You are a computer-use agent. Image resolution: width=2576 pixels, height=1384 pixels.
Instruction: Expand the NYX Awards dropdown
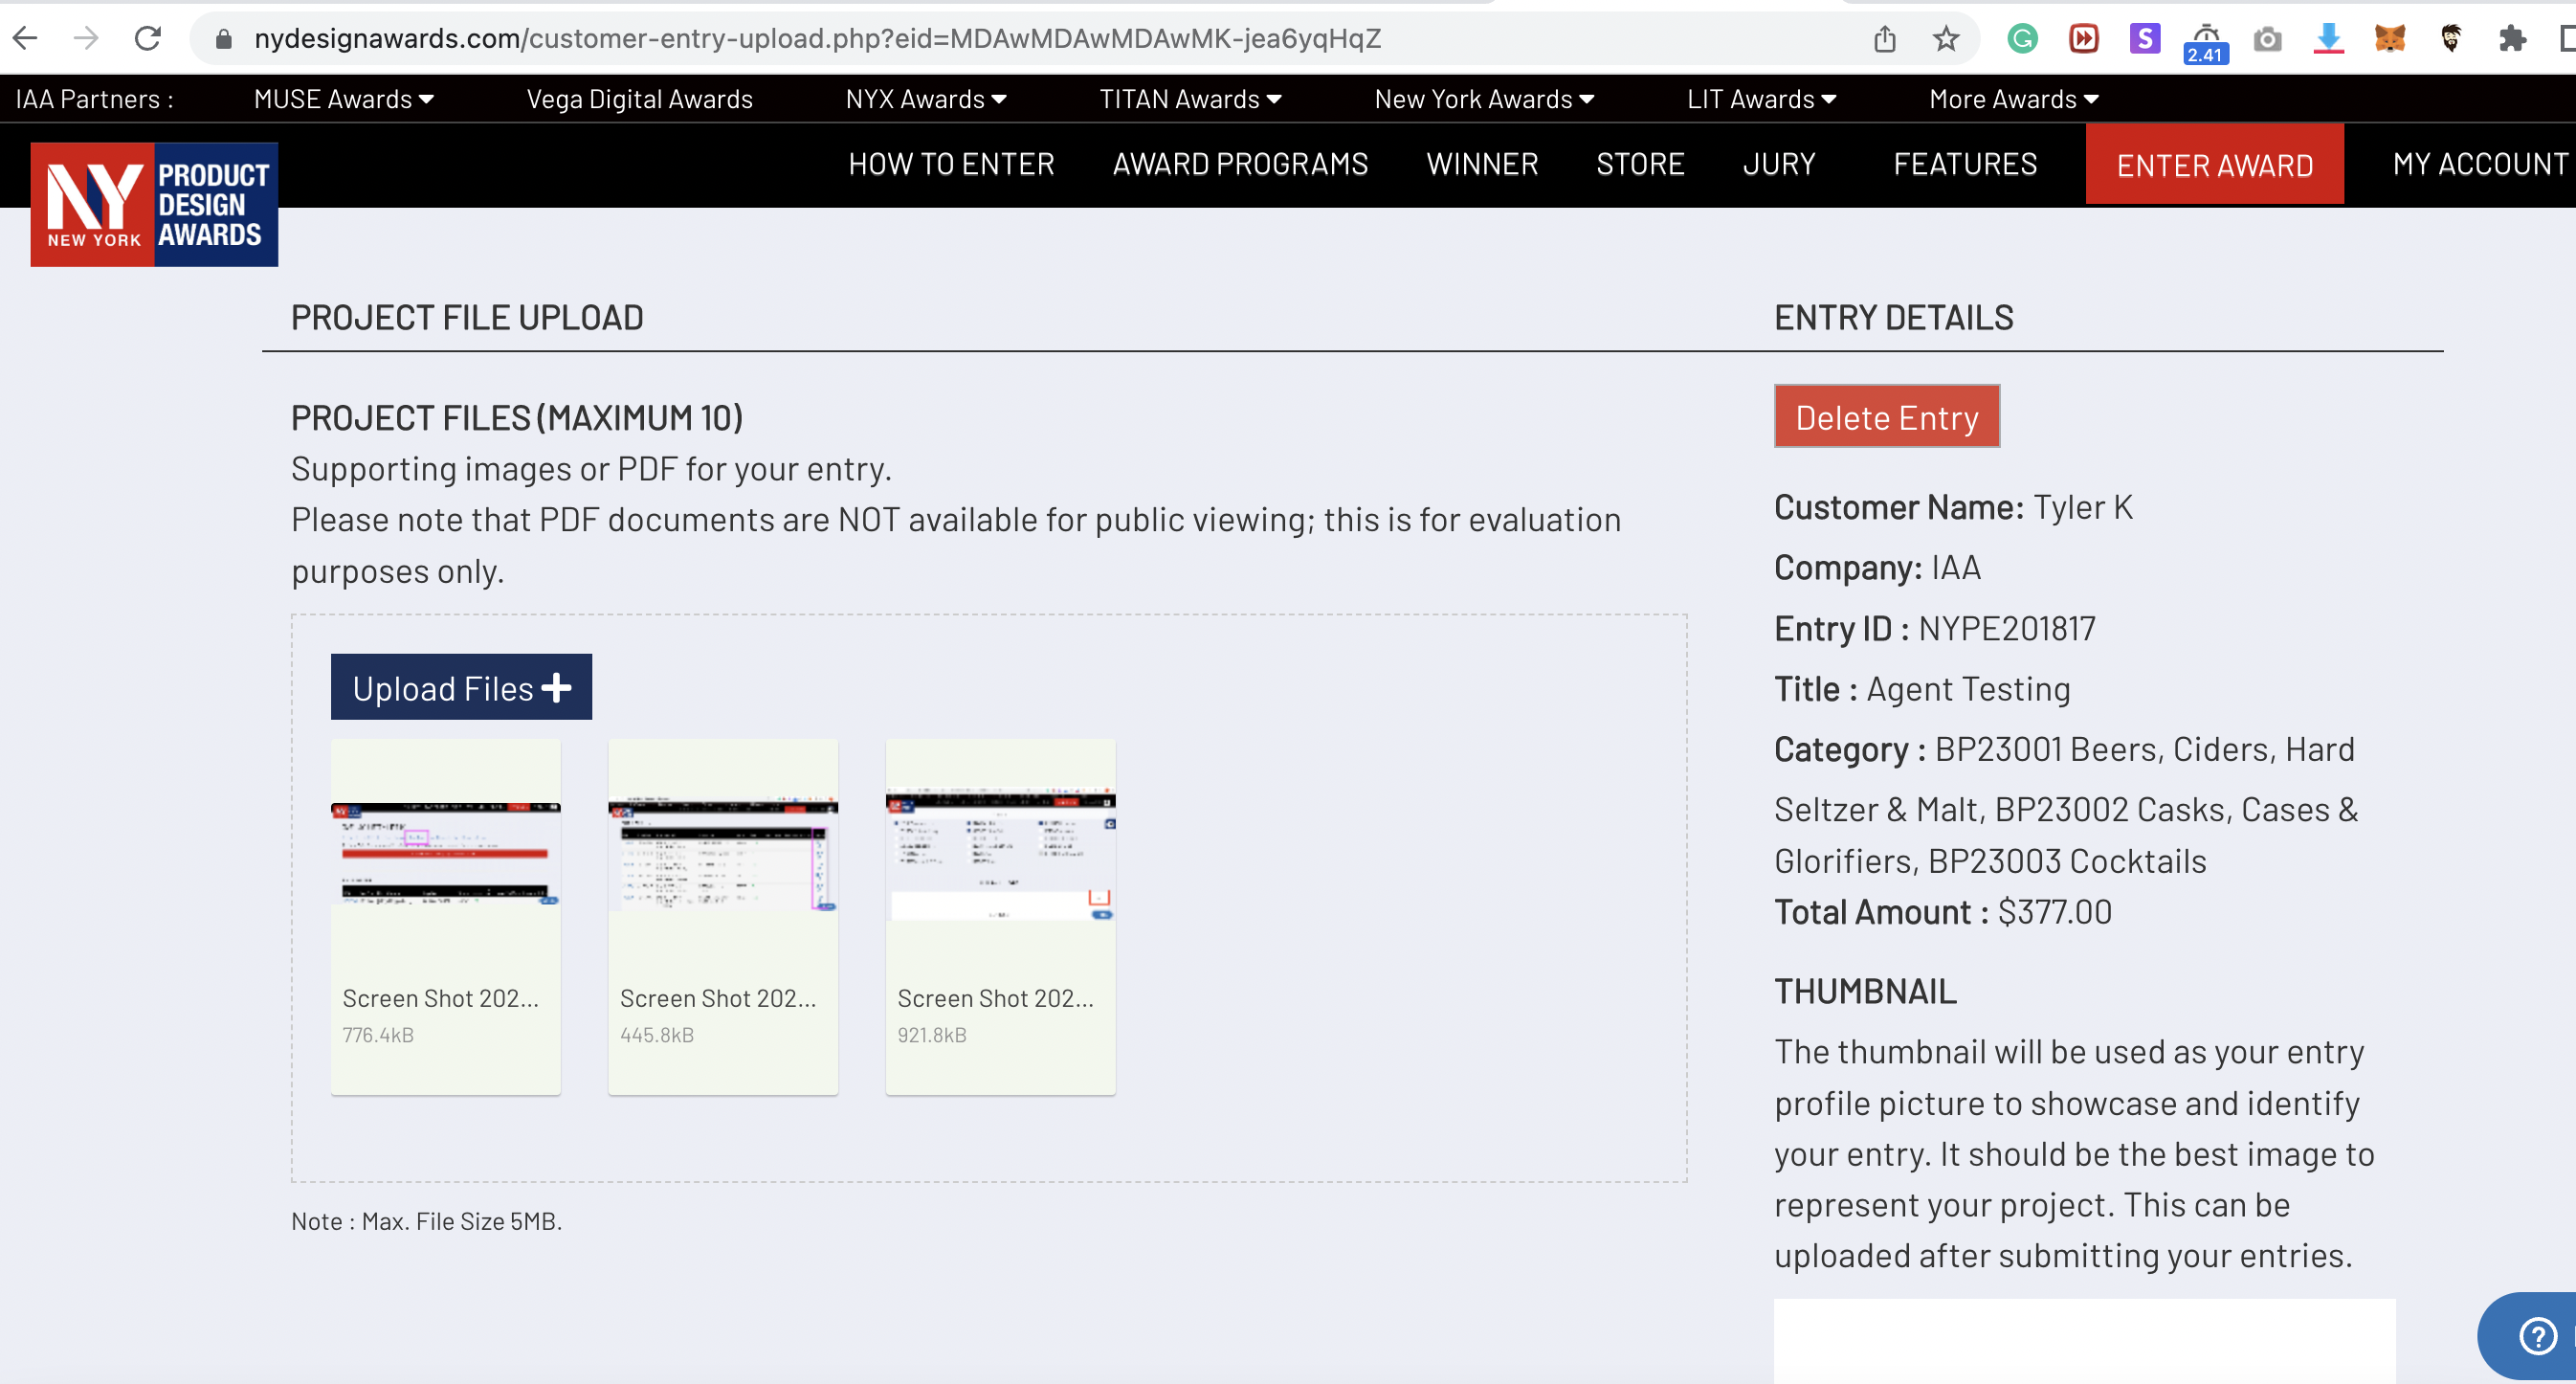pos(925,99)
